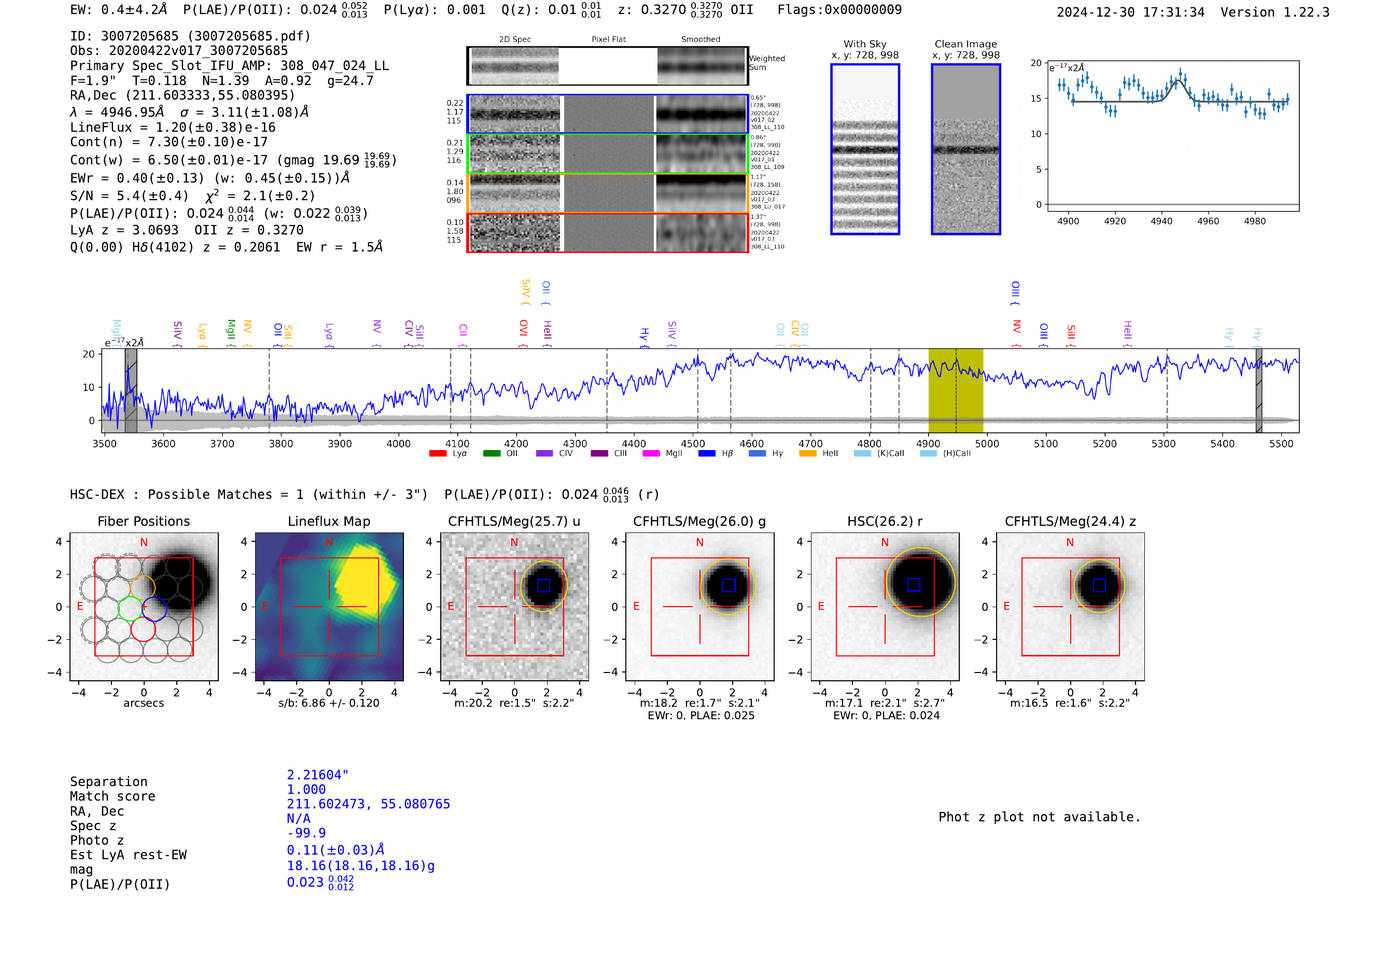Click the Primary Spec_Slot_IFU_AMP line
The image size is (1400, 953).
[x=230, y=65]
